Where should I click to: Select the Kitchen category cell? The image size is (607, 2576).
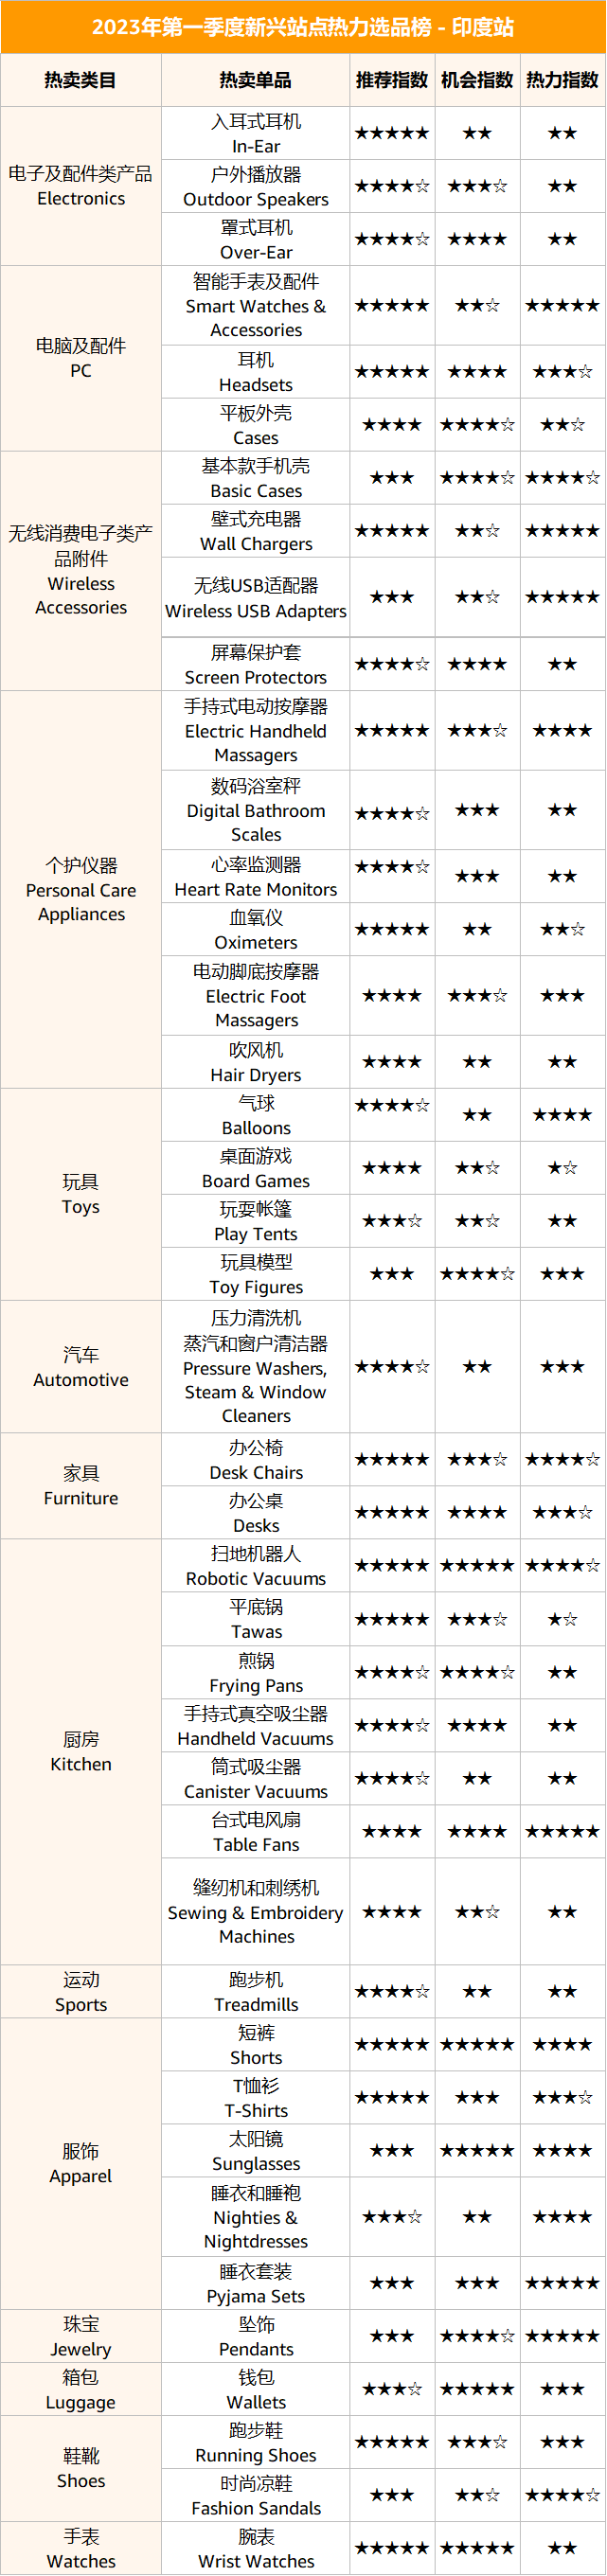coord(81,1751)
